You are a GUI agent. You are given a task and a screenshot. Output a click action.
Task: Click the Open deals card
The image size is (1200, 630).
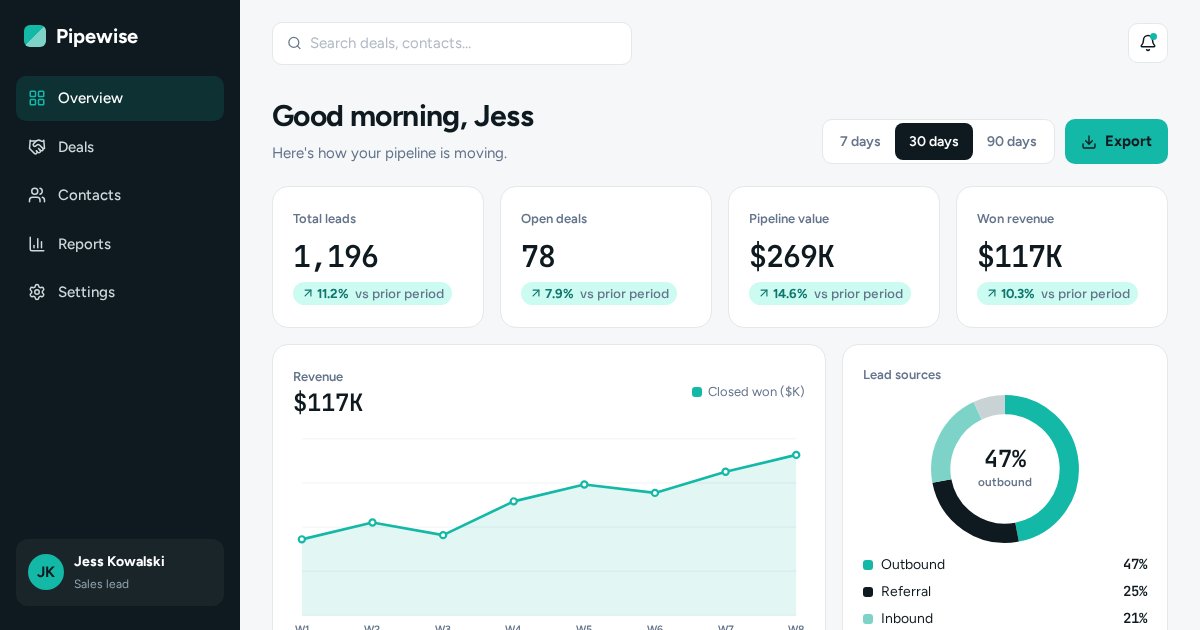coord(606,257)
